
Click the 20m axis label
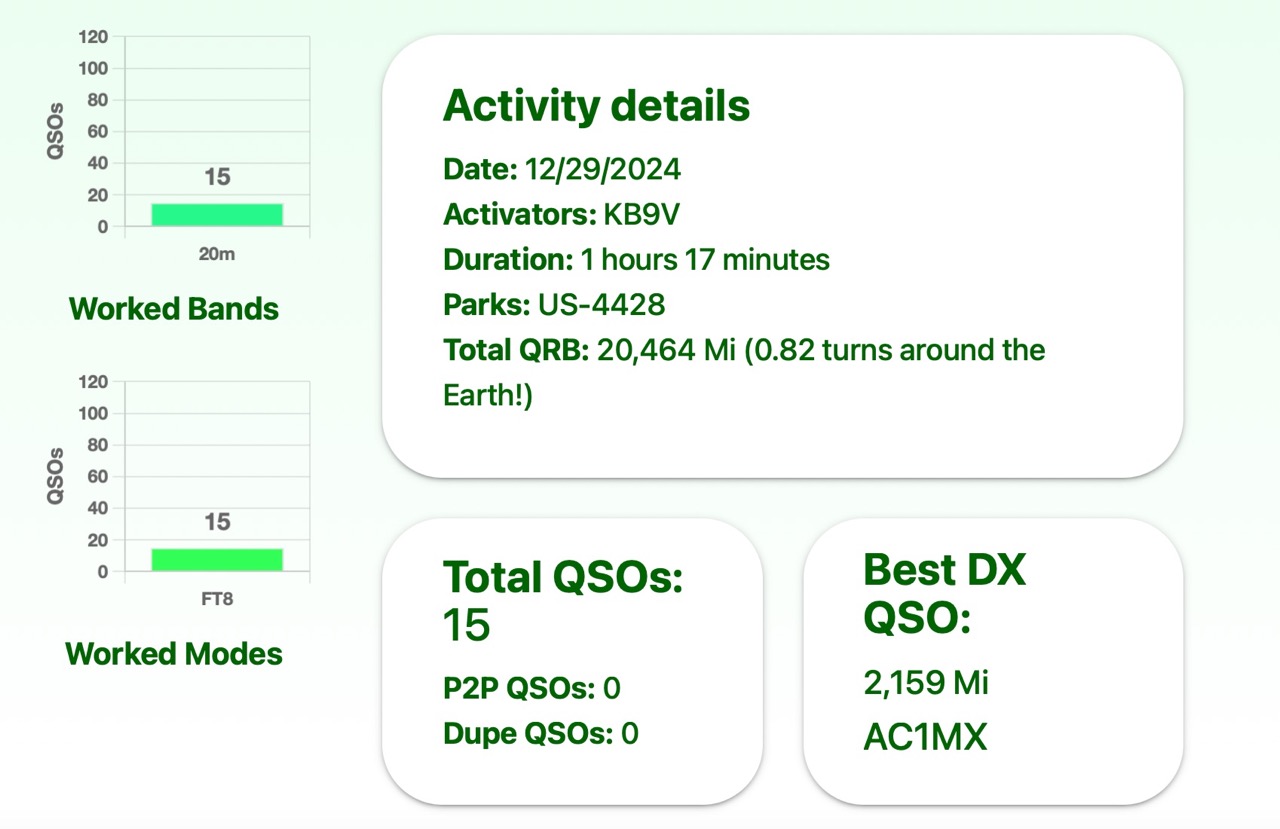[x=217, y=254]
